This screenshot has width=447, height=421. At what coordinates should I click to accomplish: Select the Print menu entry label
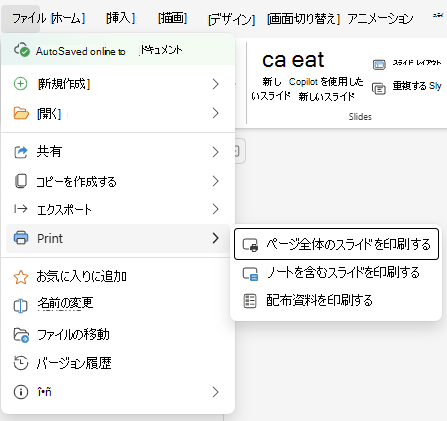[50, 238]
